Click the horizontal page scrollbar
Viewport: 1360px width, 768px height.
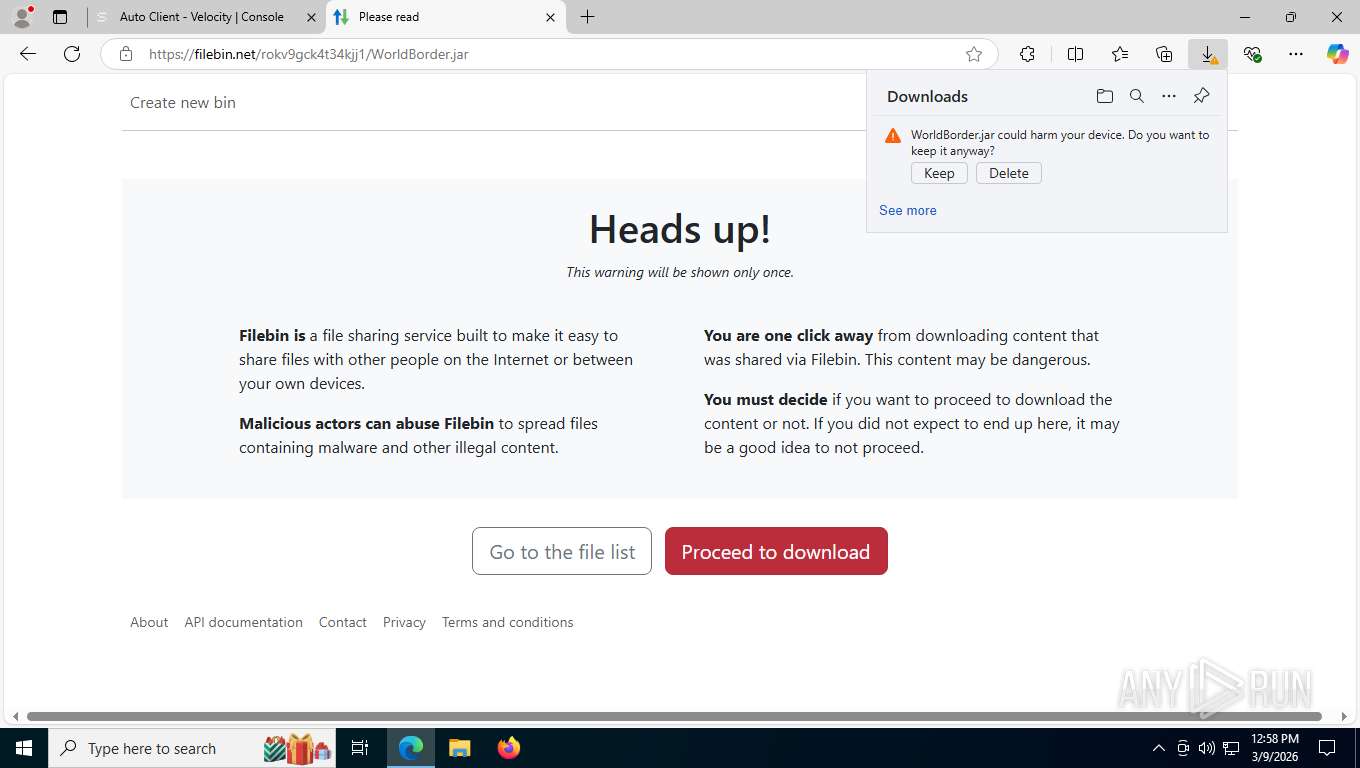pyautogui.click(x=674, y=716)
